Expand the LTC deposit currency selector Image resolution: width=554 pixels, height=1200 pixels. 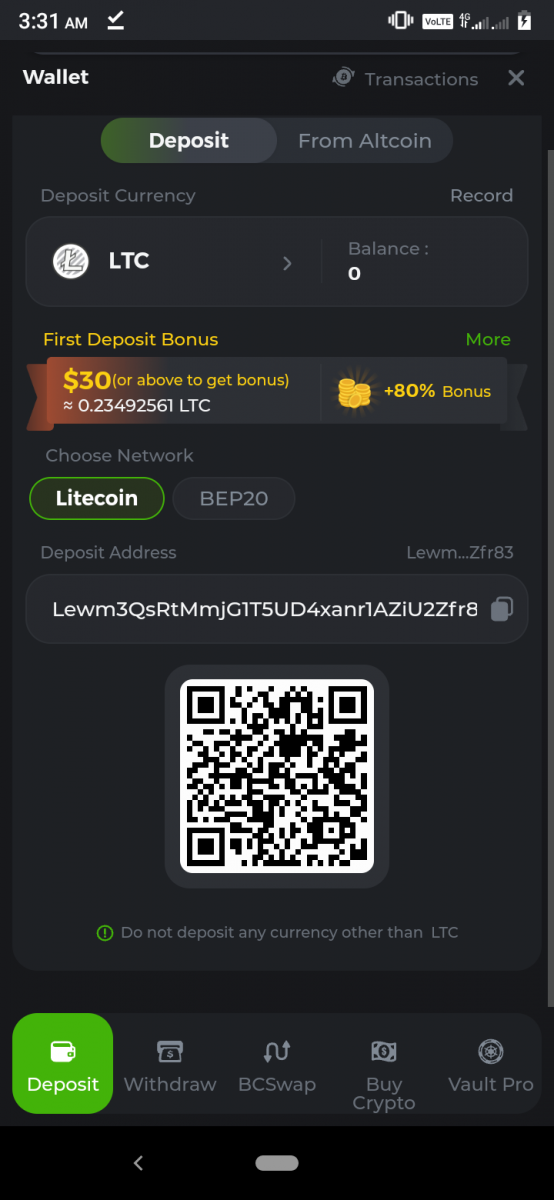pyautogui.click(x=174, y=262)
